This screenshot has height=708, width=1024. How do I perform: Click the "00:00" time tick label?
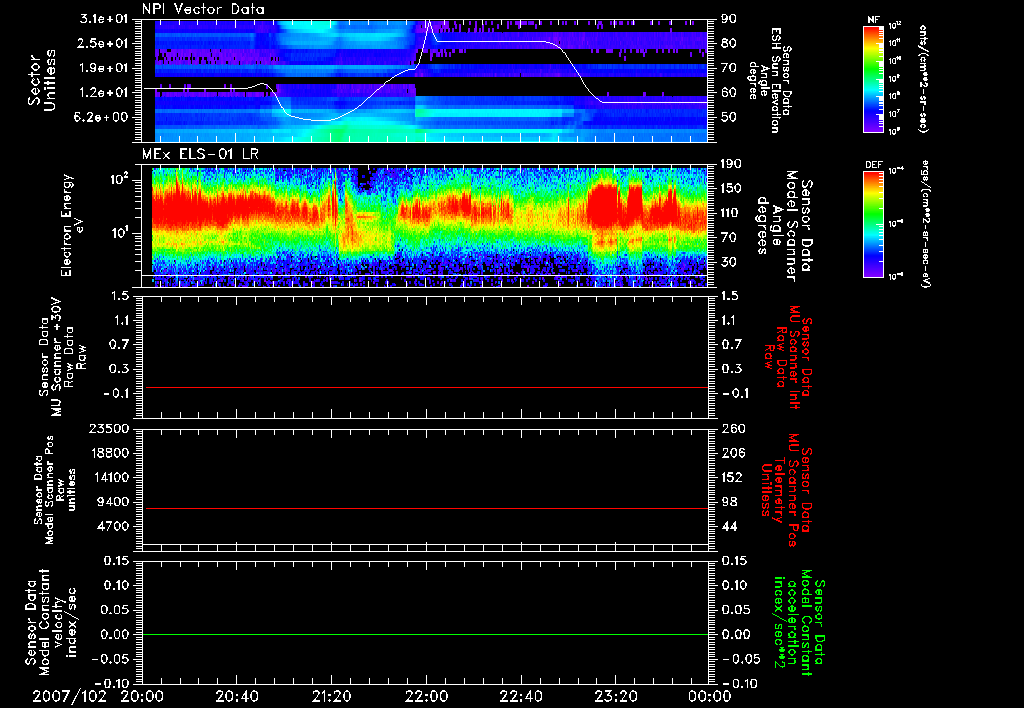(709, 697)
